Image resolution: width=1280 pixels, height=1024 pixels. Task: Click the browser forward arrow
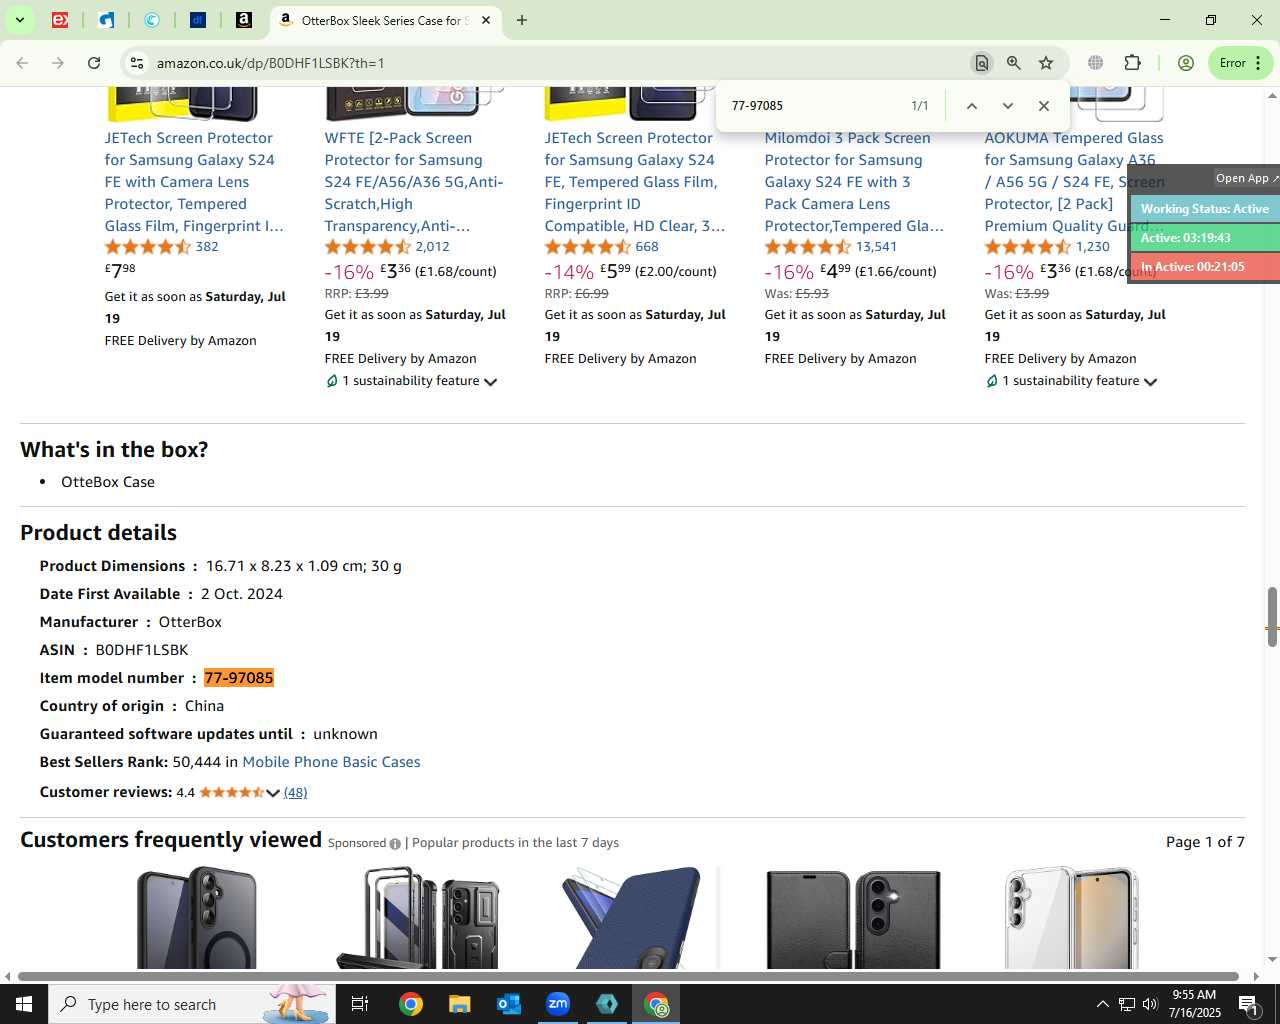(58, 63)
